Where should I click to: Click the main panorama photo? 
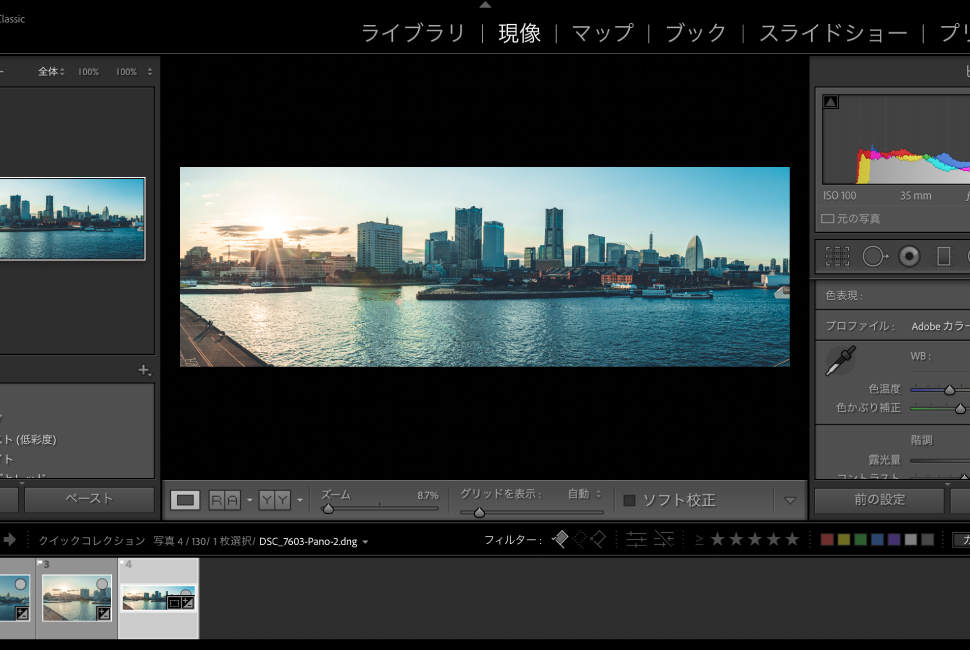click(x=484, y=267)
